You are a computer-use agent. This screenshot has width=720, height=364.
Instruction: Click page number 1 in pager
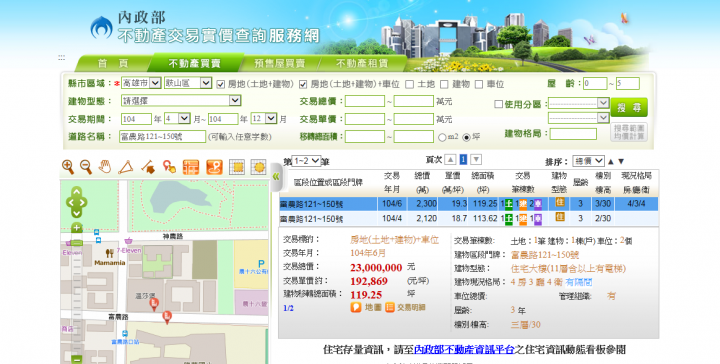pos(463,160)
